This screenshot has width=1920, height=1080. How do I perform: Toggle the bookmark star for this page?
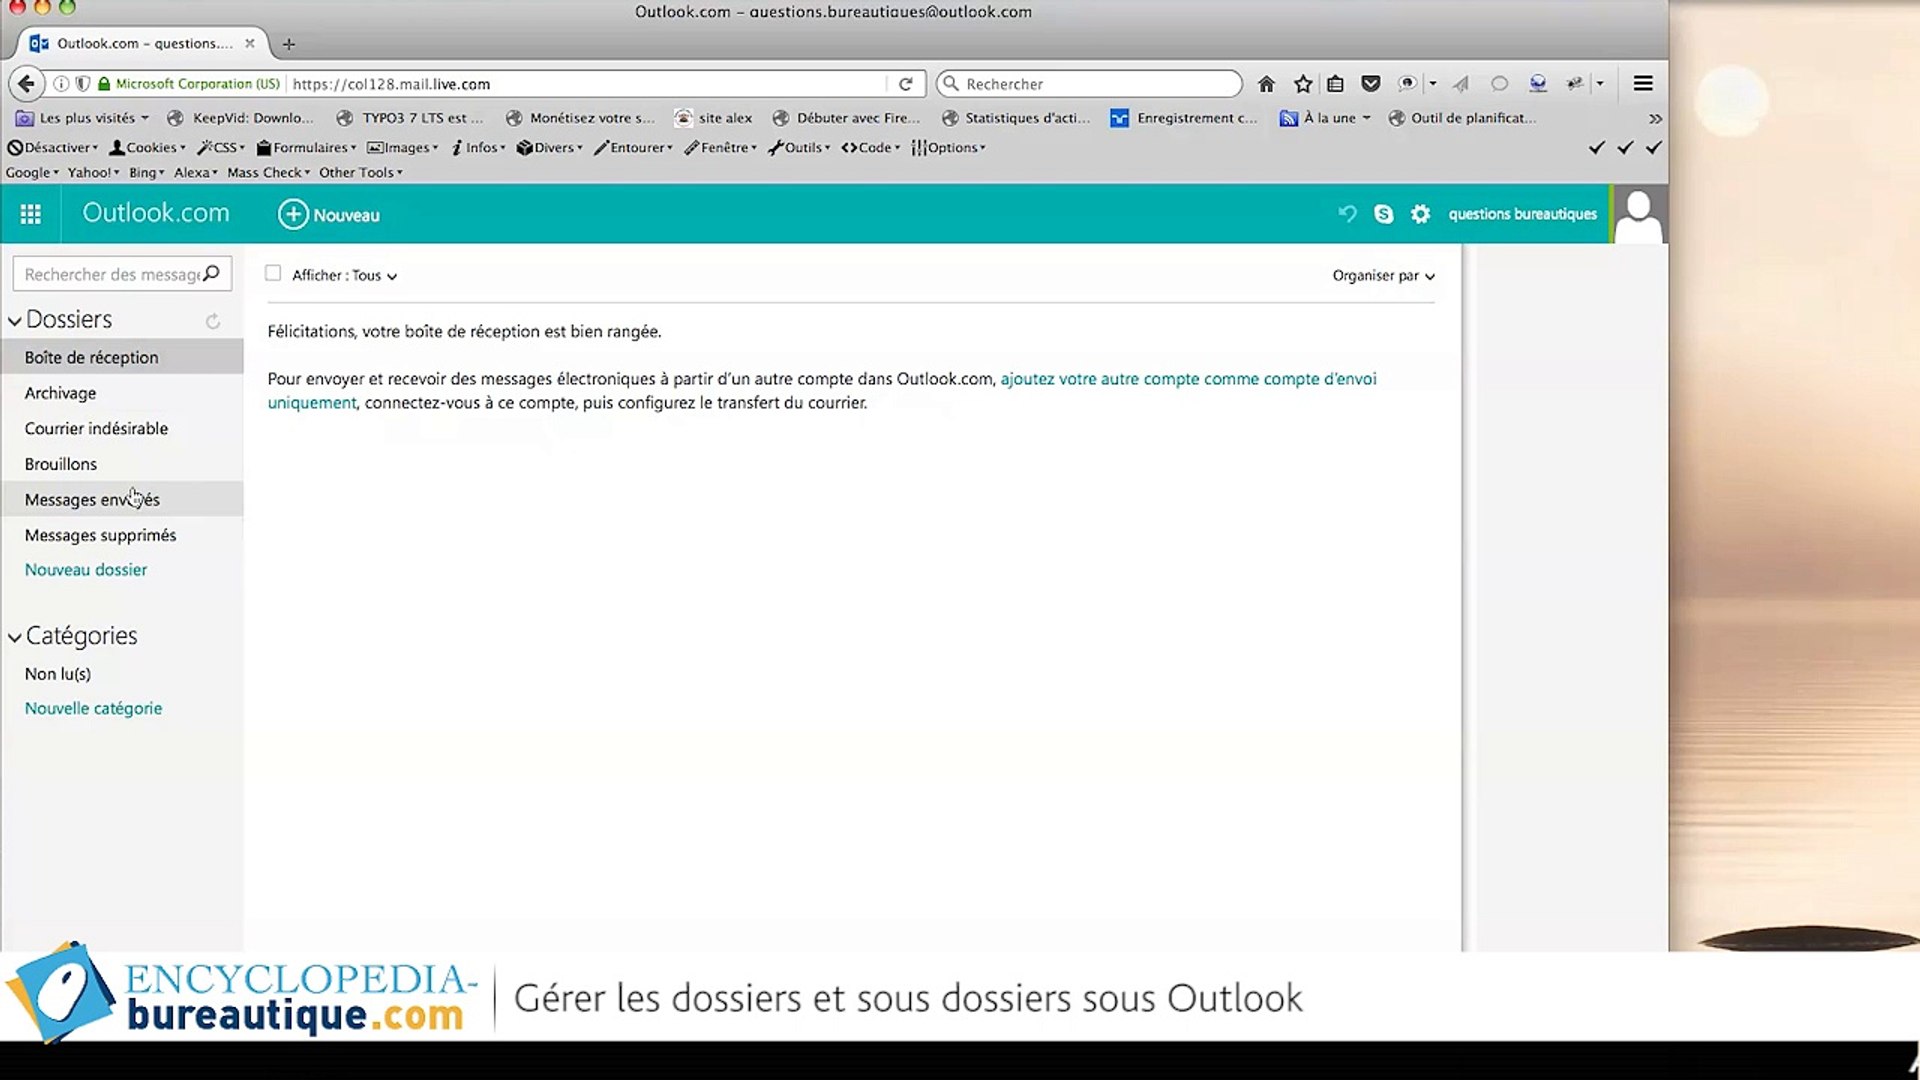(x=1302, y=84)
